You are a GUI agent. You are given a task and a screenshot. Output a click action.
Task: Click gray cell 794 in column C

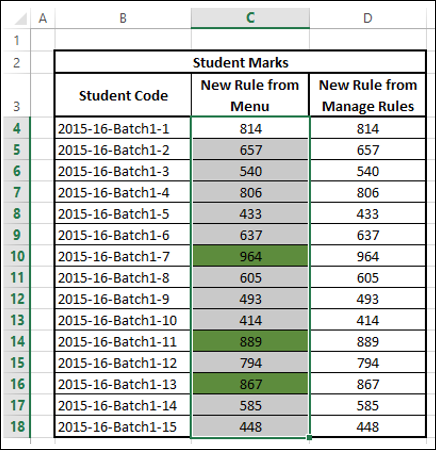[x=250, y=363]
